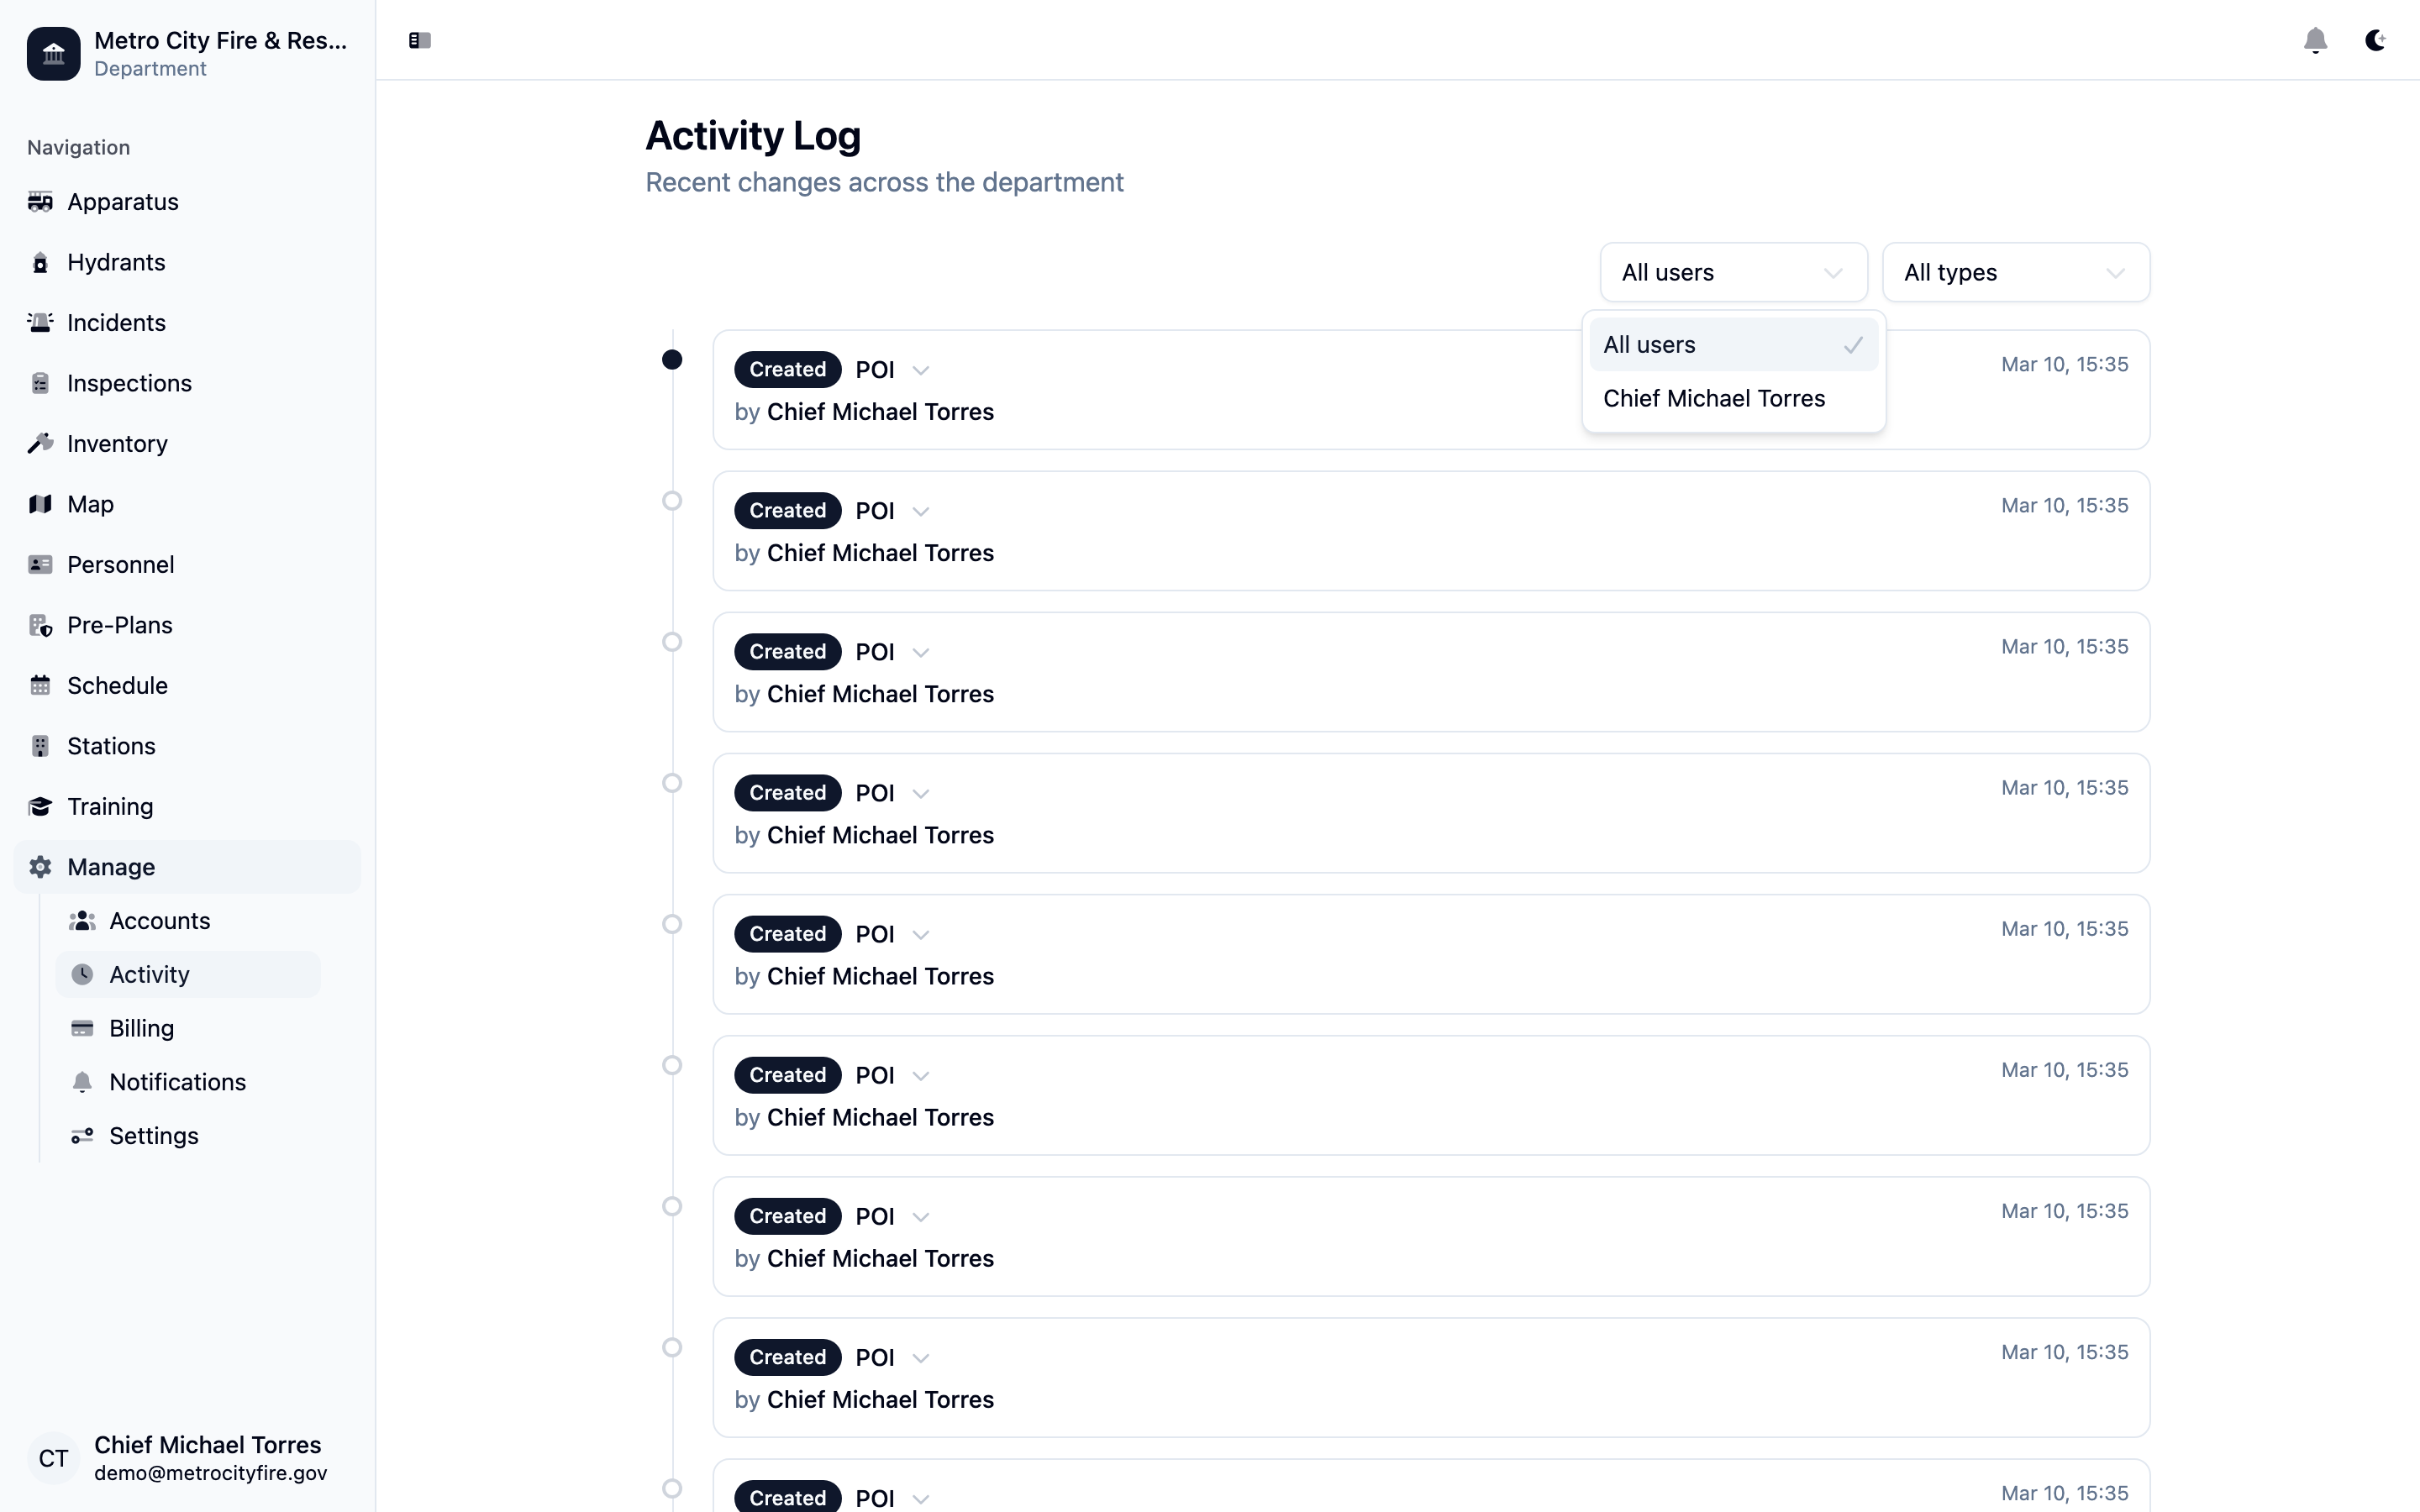Click the Inspections clipboard icon

click(41, 383)
